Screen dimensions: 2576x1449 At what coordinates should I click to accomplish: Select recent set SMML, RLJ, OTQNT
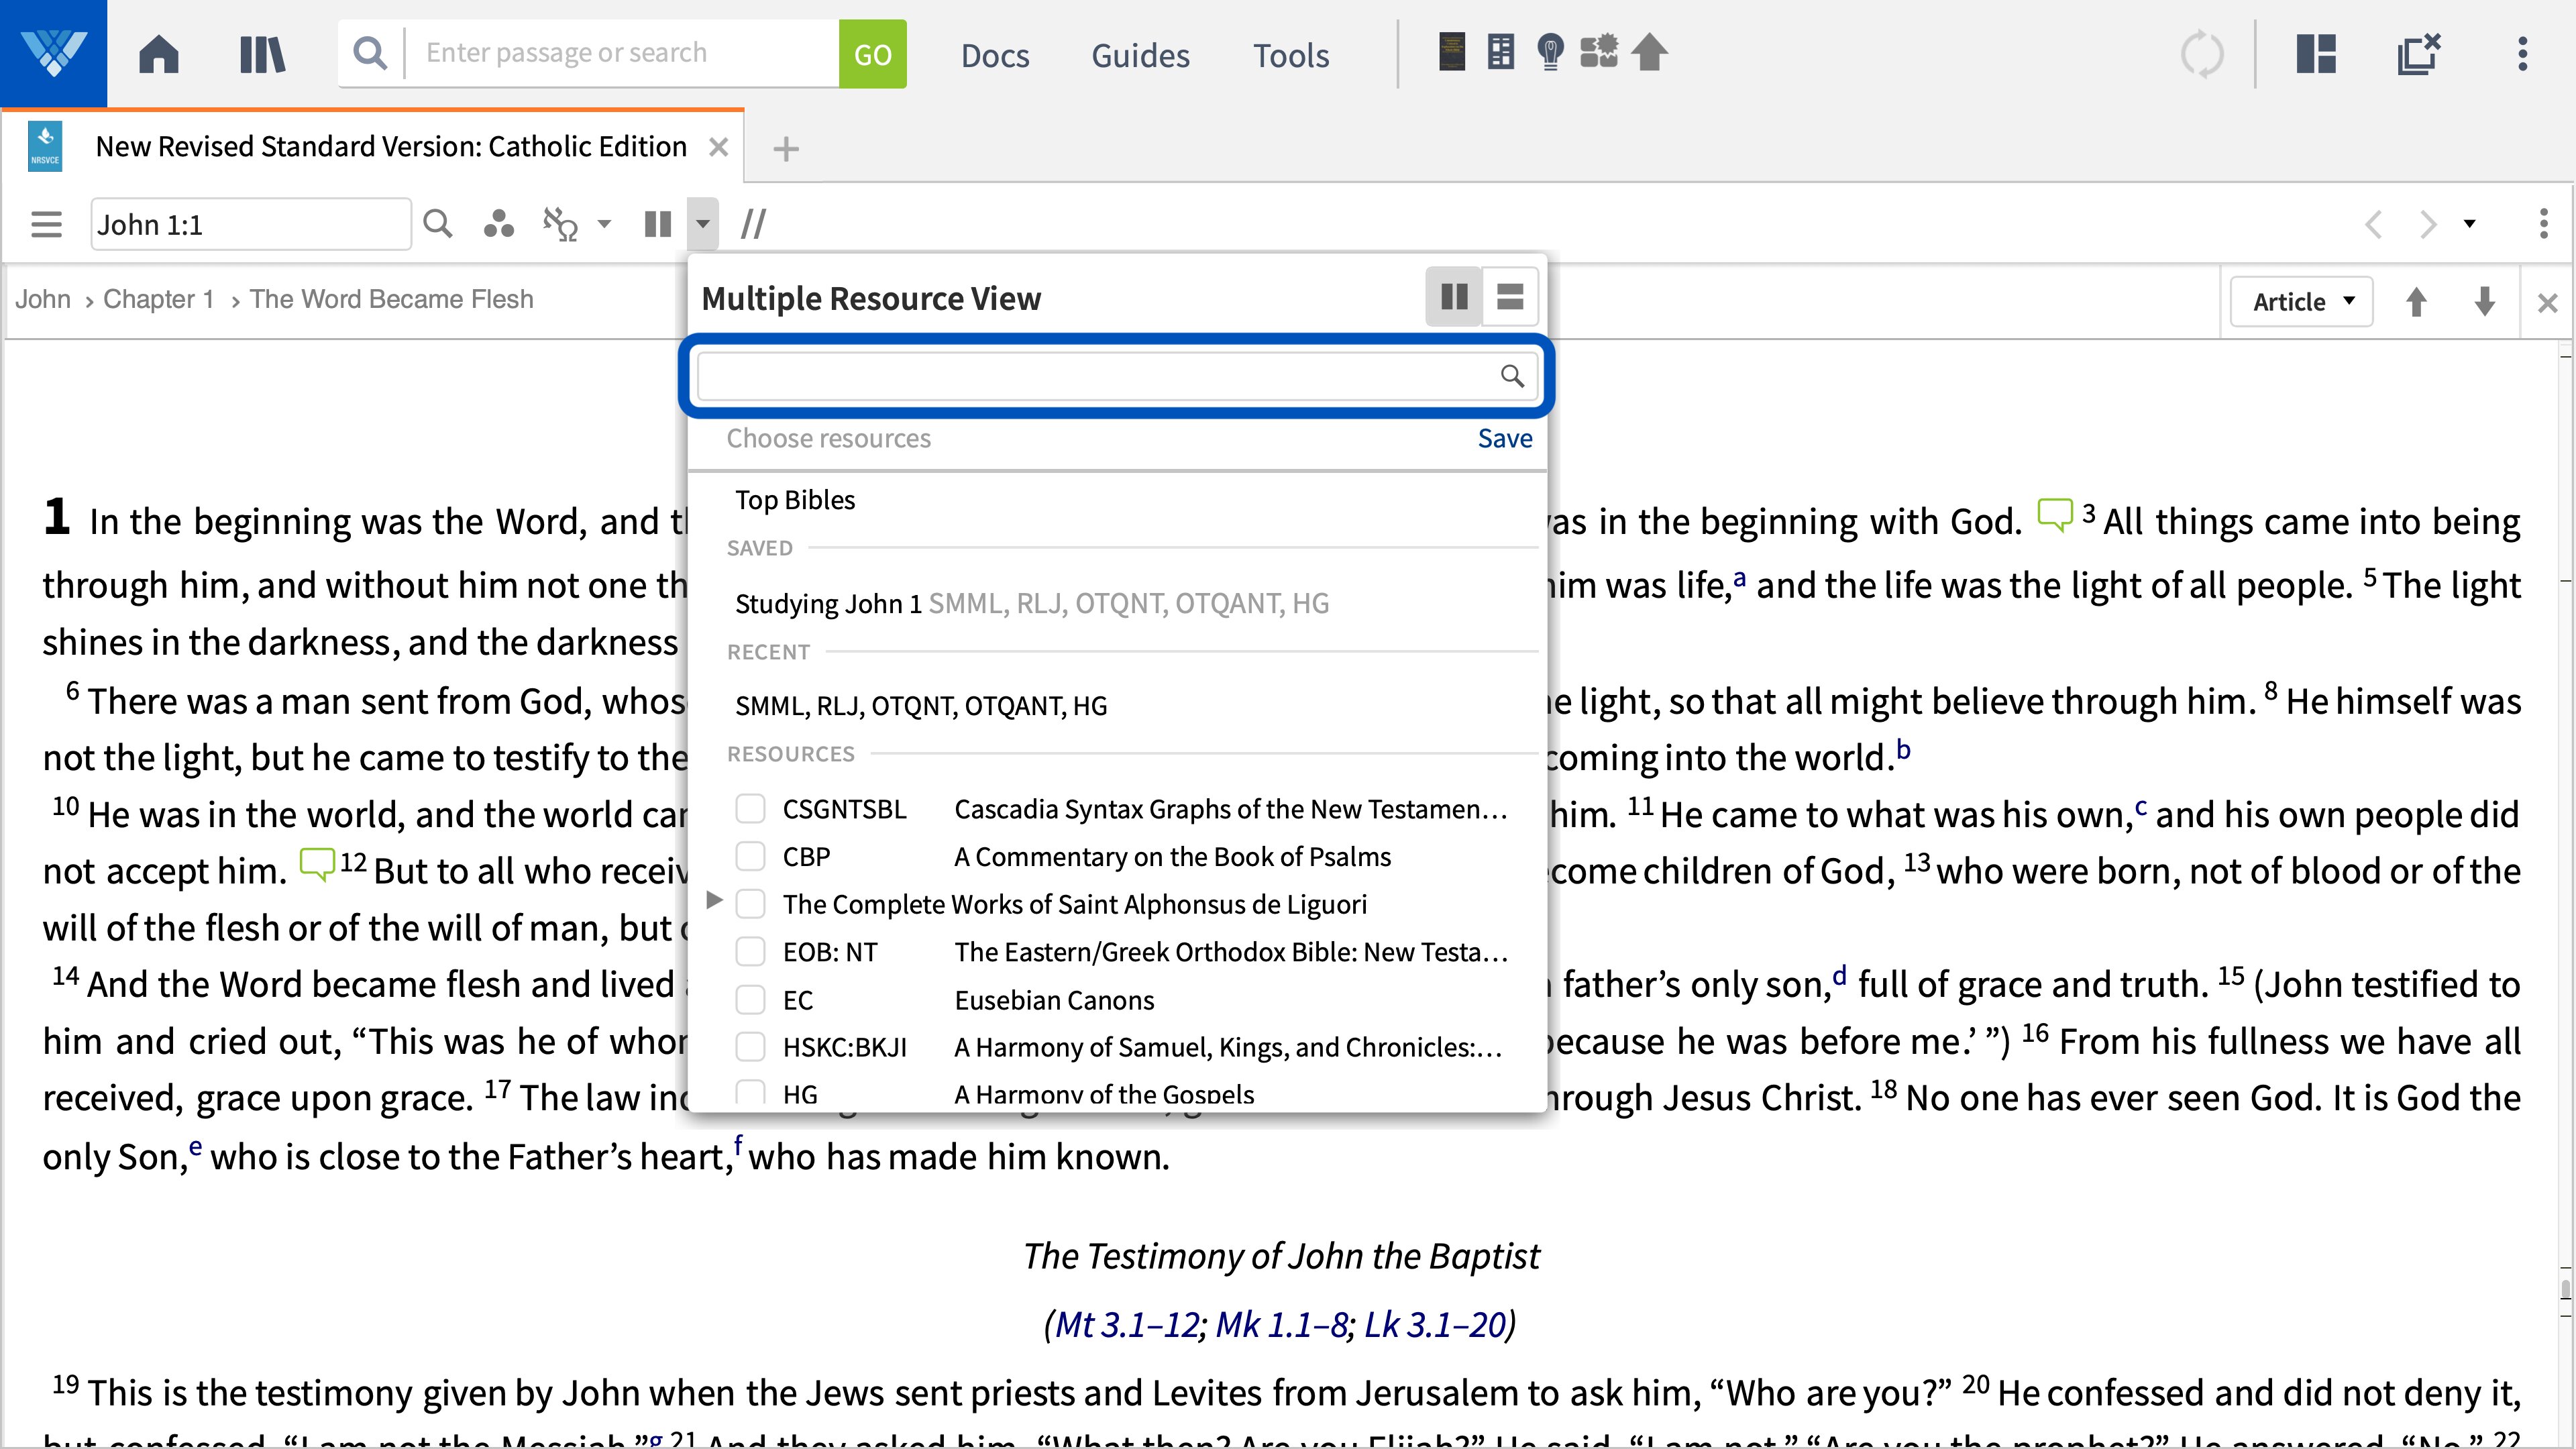pos(921,706)
